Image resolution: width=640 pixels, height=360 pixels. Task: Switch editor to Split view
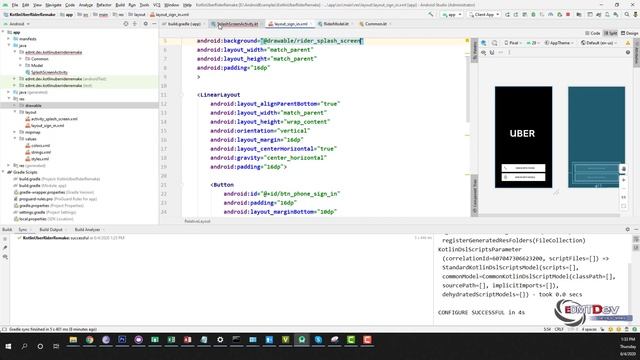[x=611, y=33]
